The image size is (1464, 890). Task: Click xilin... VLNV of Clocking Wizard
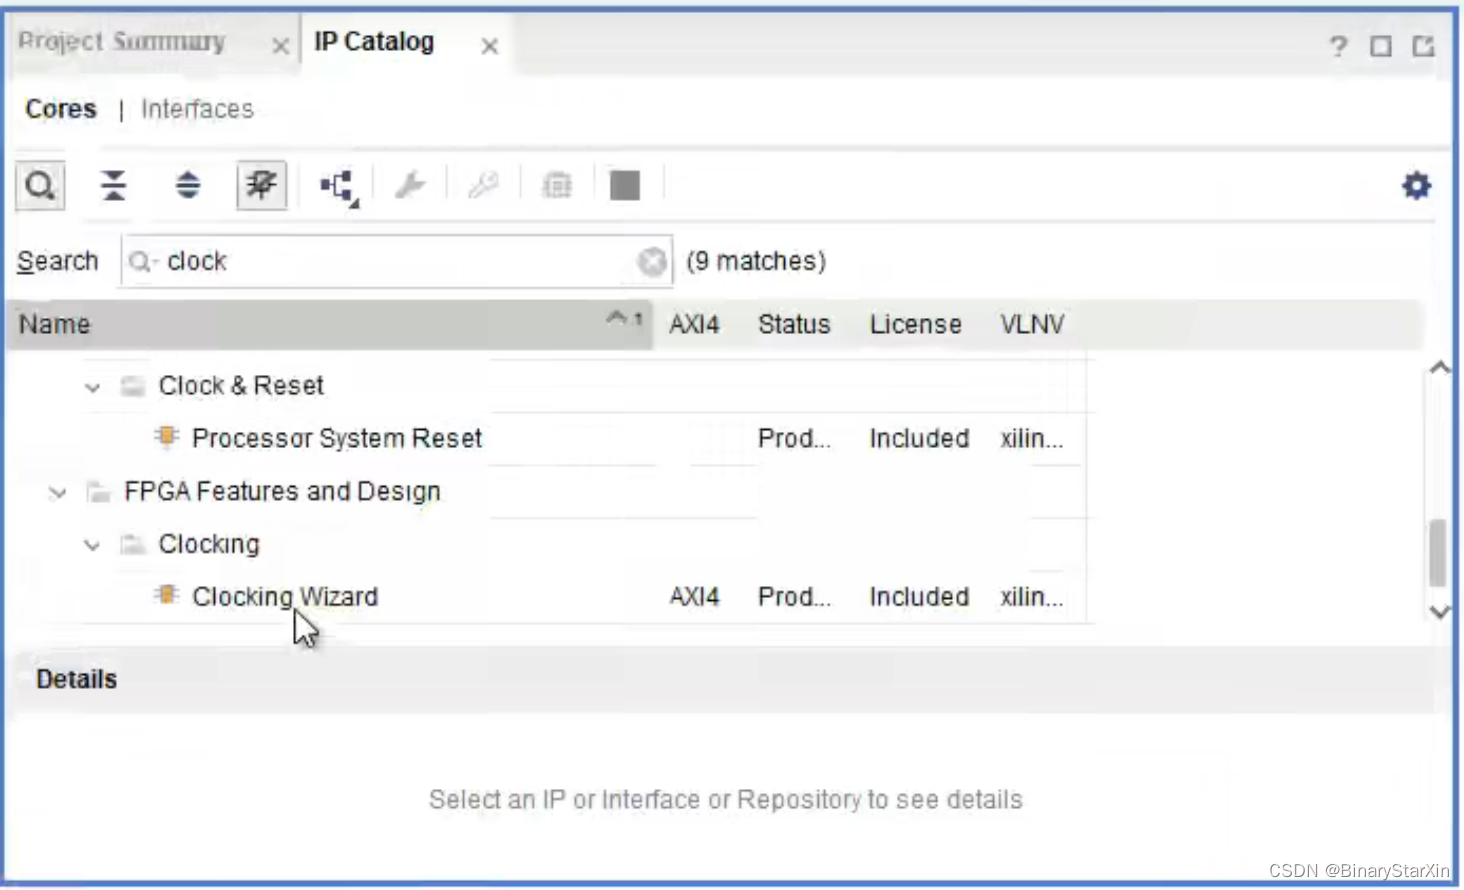click(1032, 597)
